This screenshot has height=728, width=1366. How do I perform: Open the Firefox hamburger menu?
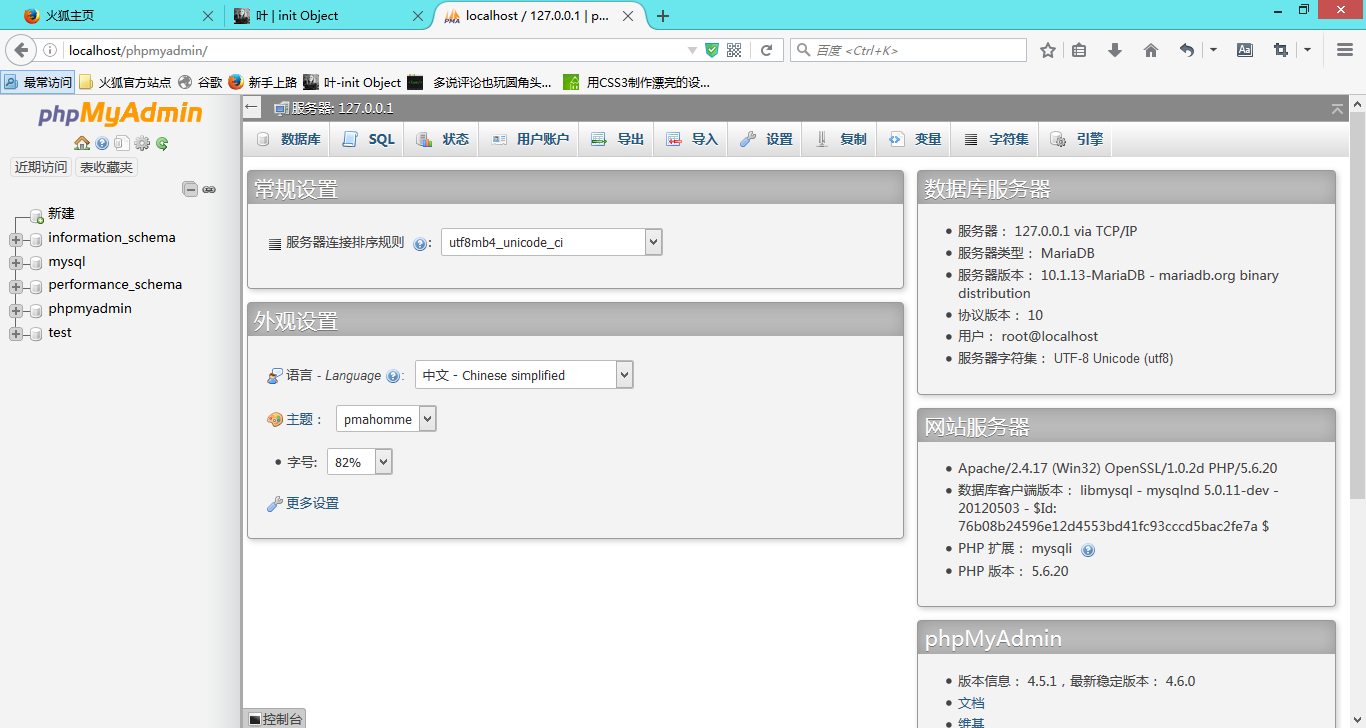1345,50
